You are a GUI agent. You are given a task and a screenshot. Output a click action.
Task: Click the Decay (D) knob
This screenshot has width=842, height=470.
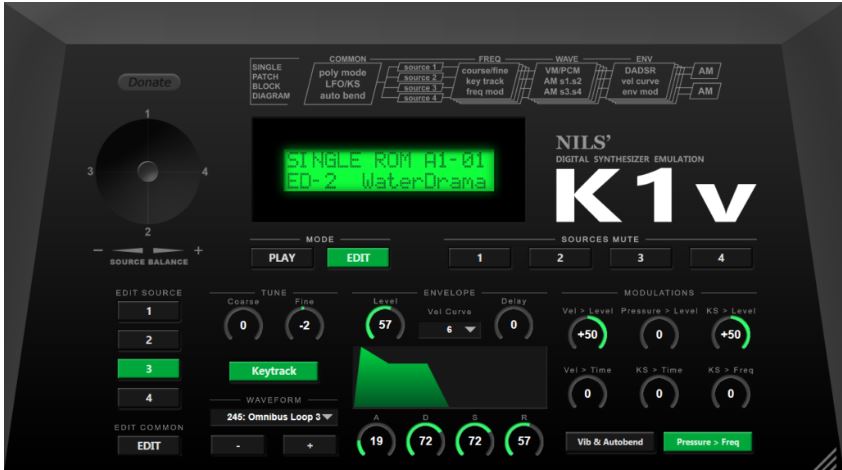426,441
